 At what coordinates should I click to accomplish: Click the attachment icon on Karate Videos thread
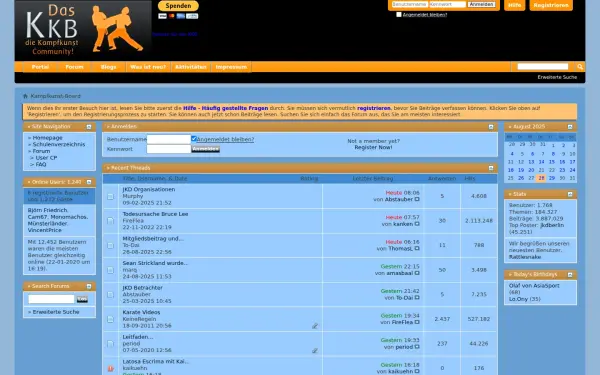click(x=315, y=326)
